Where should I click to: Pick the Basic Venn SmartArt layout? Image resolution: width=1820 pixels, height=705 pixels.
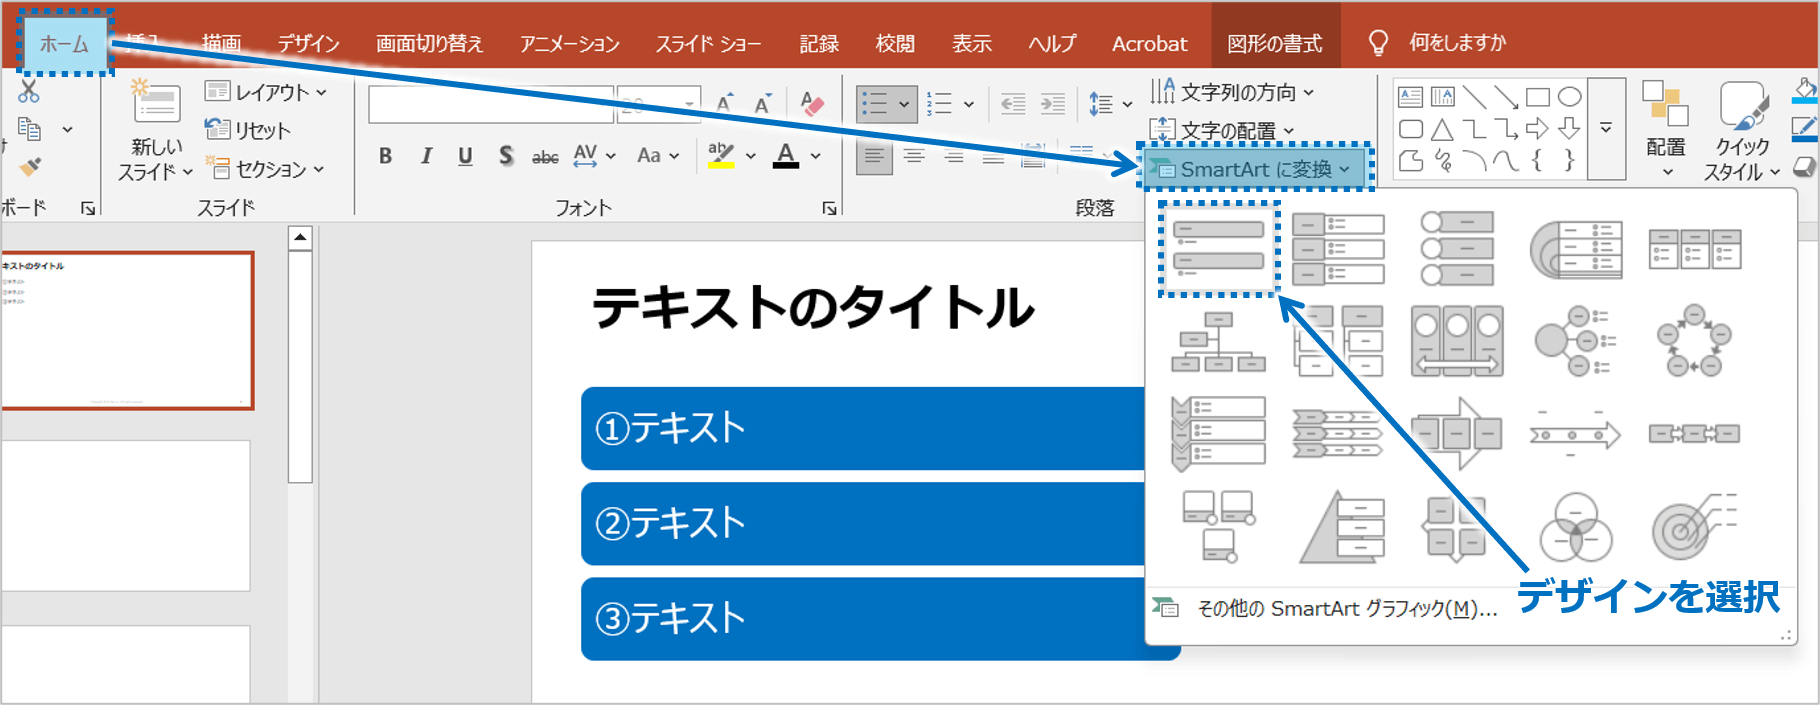tap(1575, 529)
